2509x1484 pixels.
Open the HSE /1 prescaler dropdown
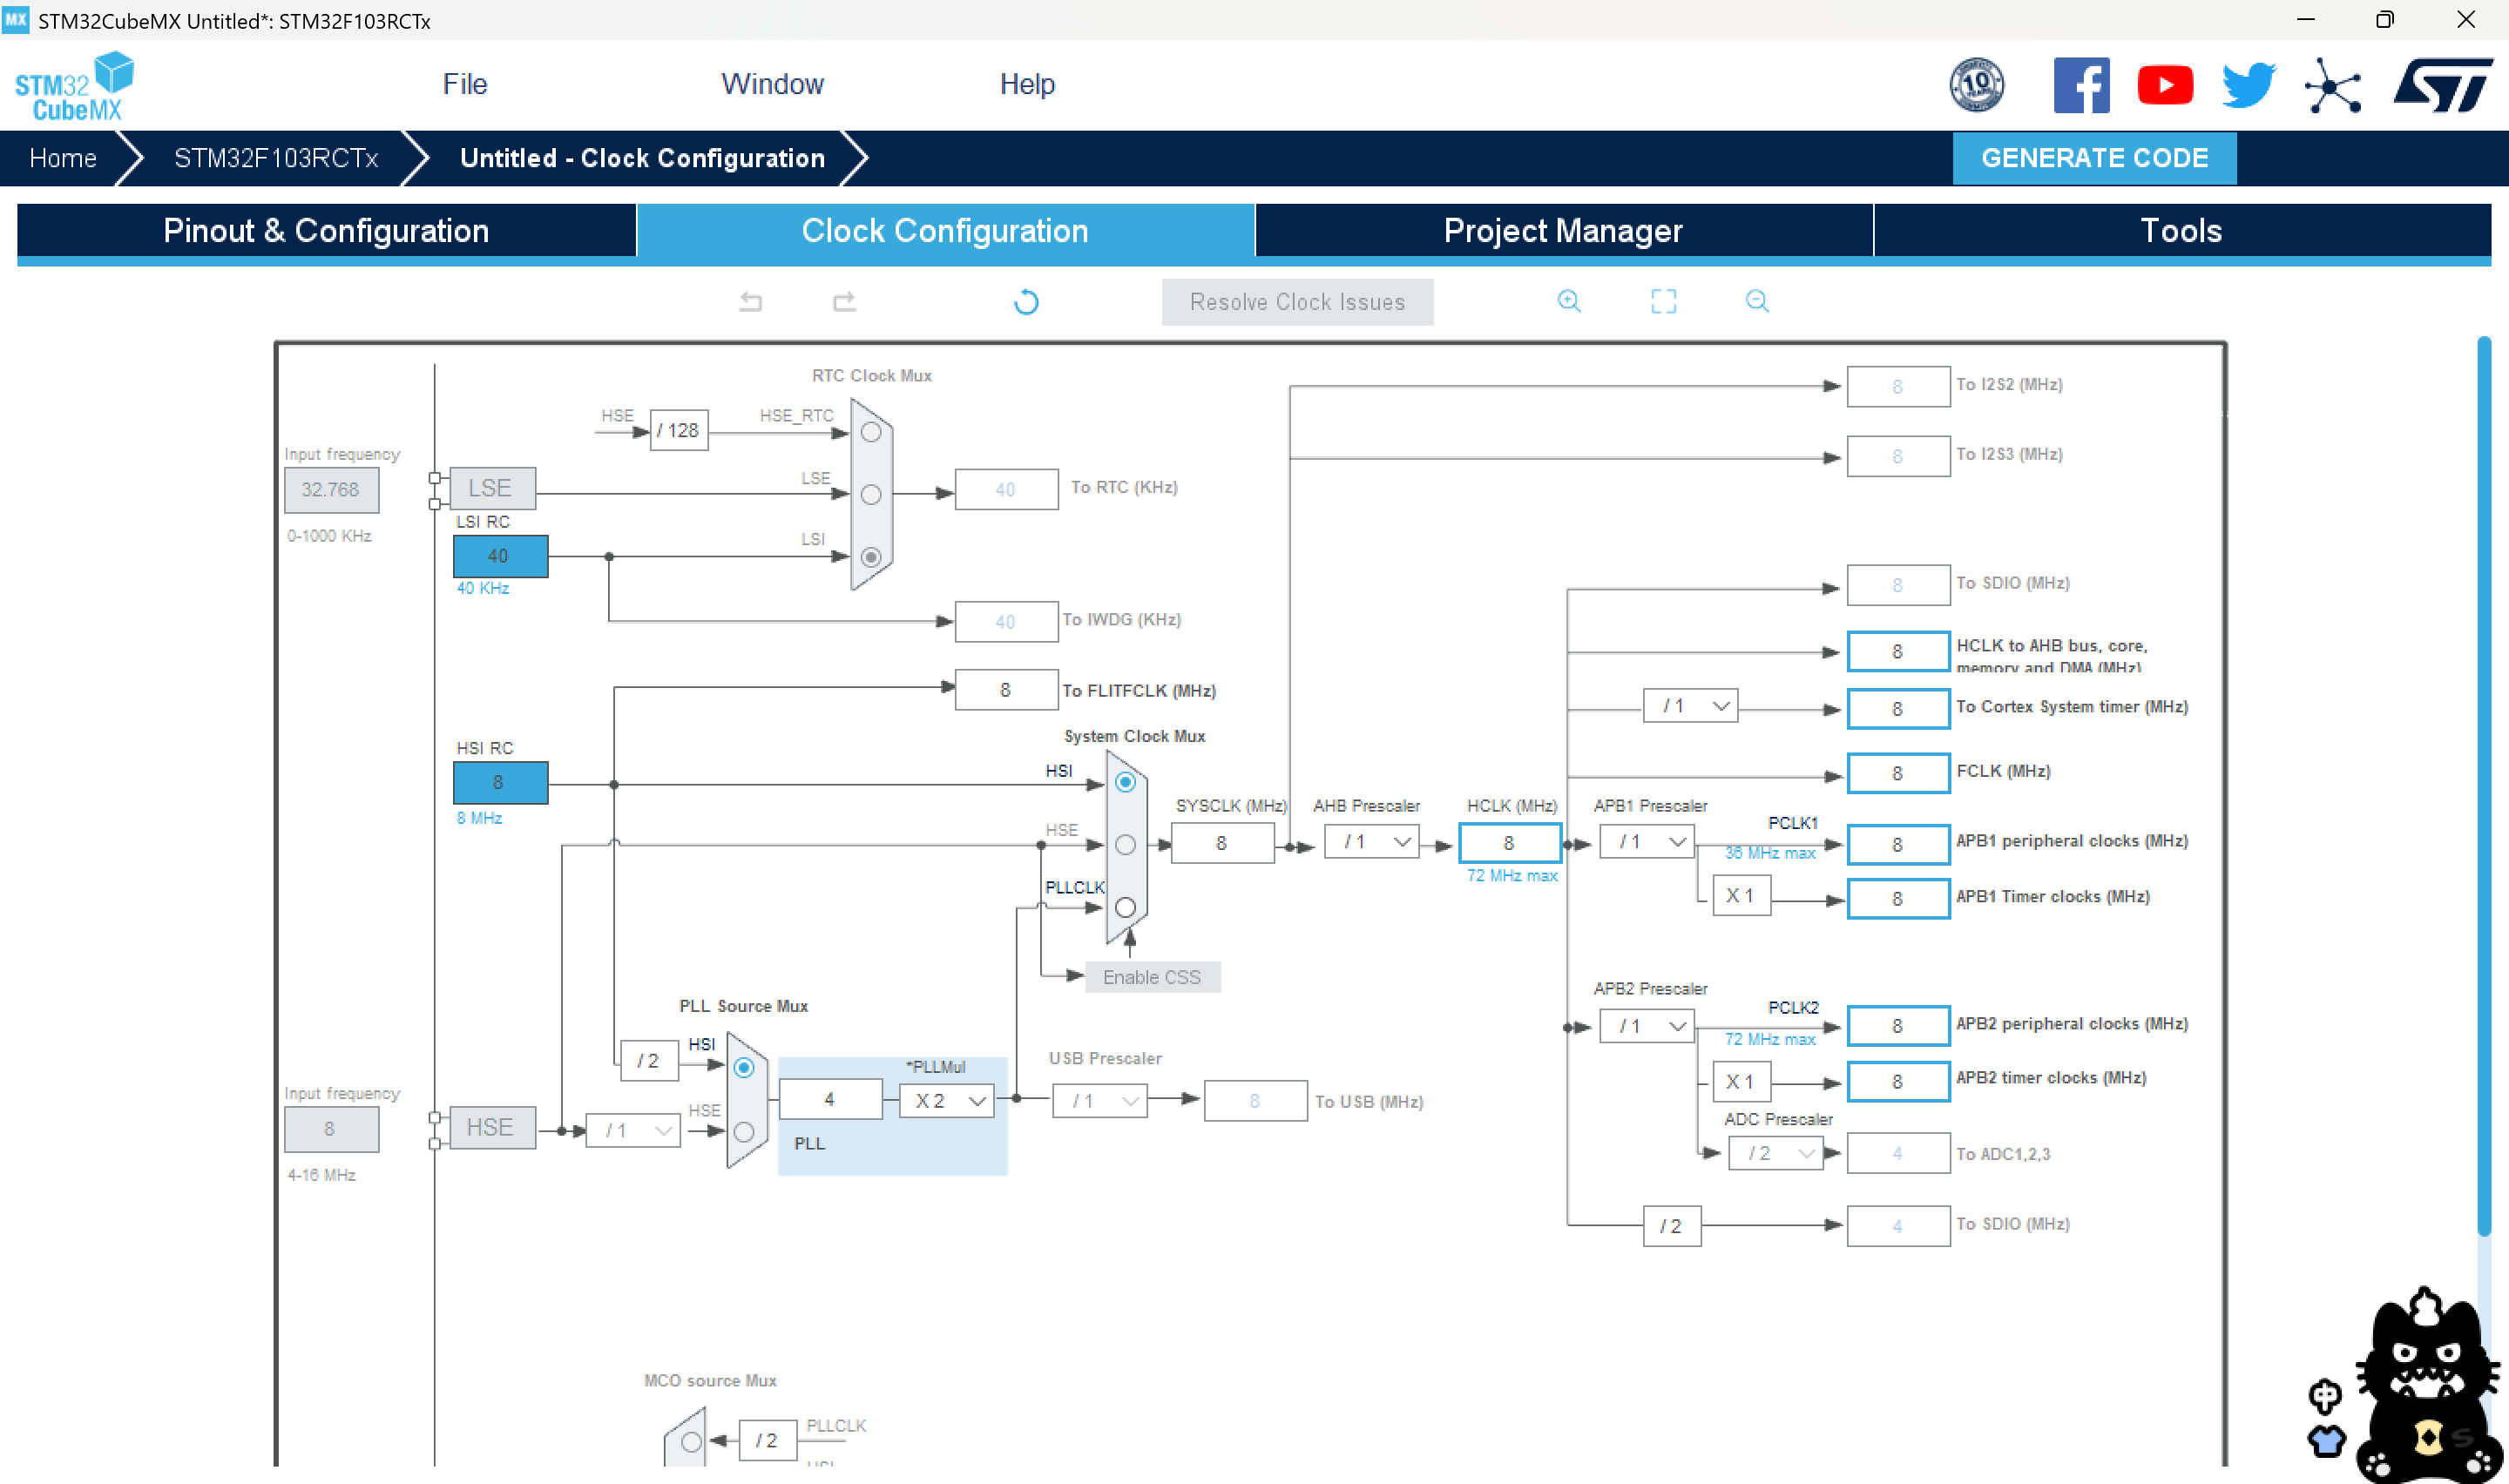pyautogui.click(x=633, y=1131)
